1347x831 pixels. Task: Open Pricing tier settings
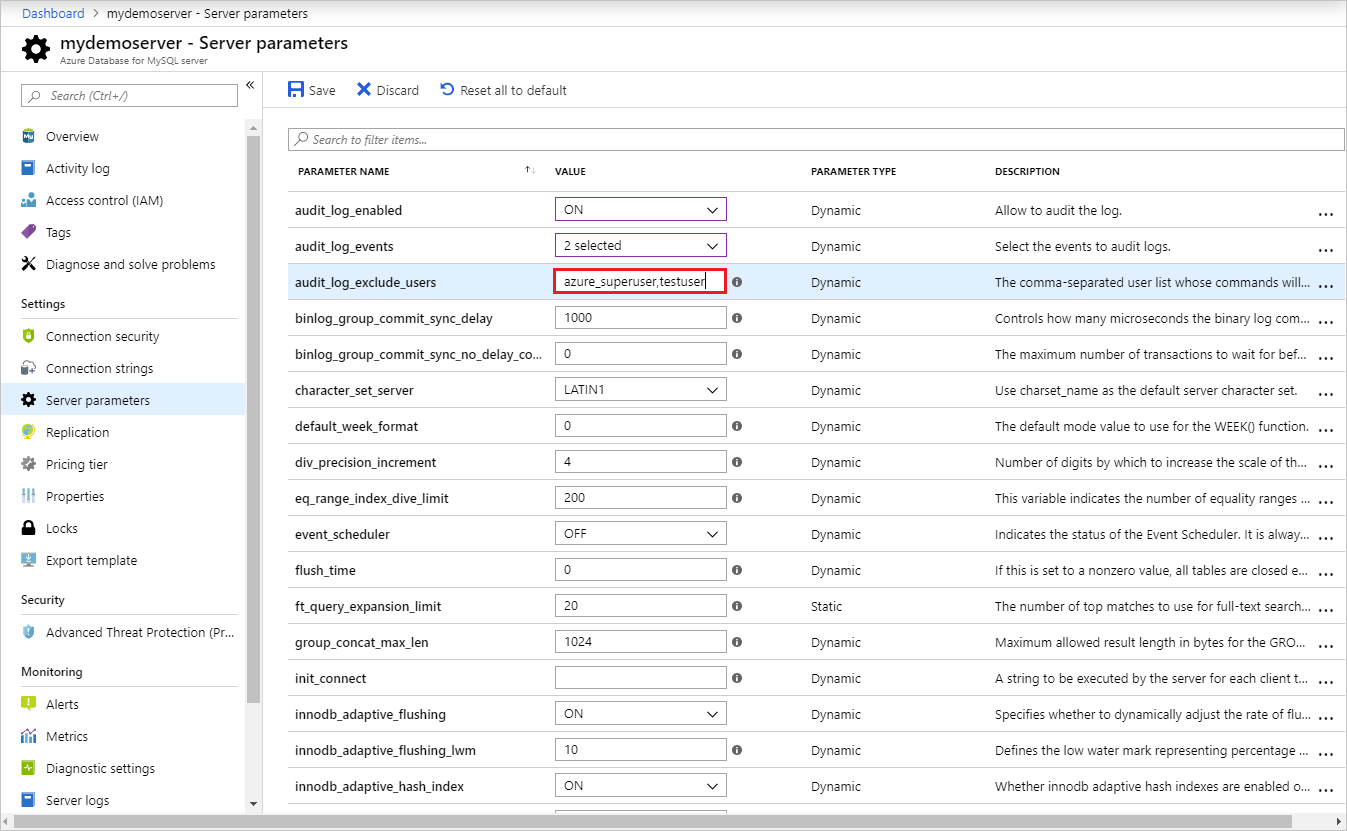point(77,464)
